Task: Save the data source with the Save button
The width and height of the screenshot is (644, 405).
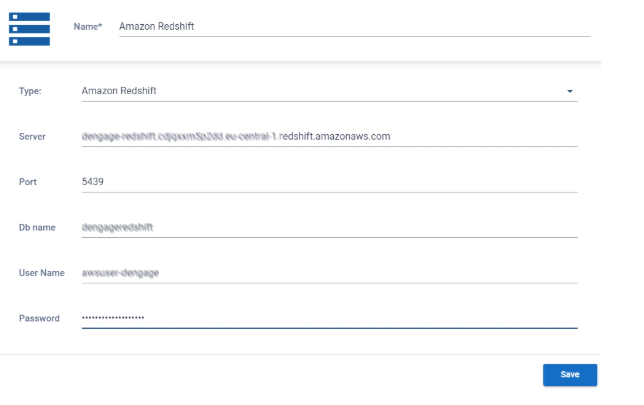Action: (570, 375)
